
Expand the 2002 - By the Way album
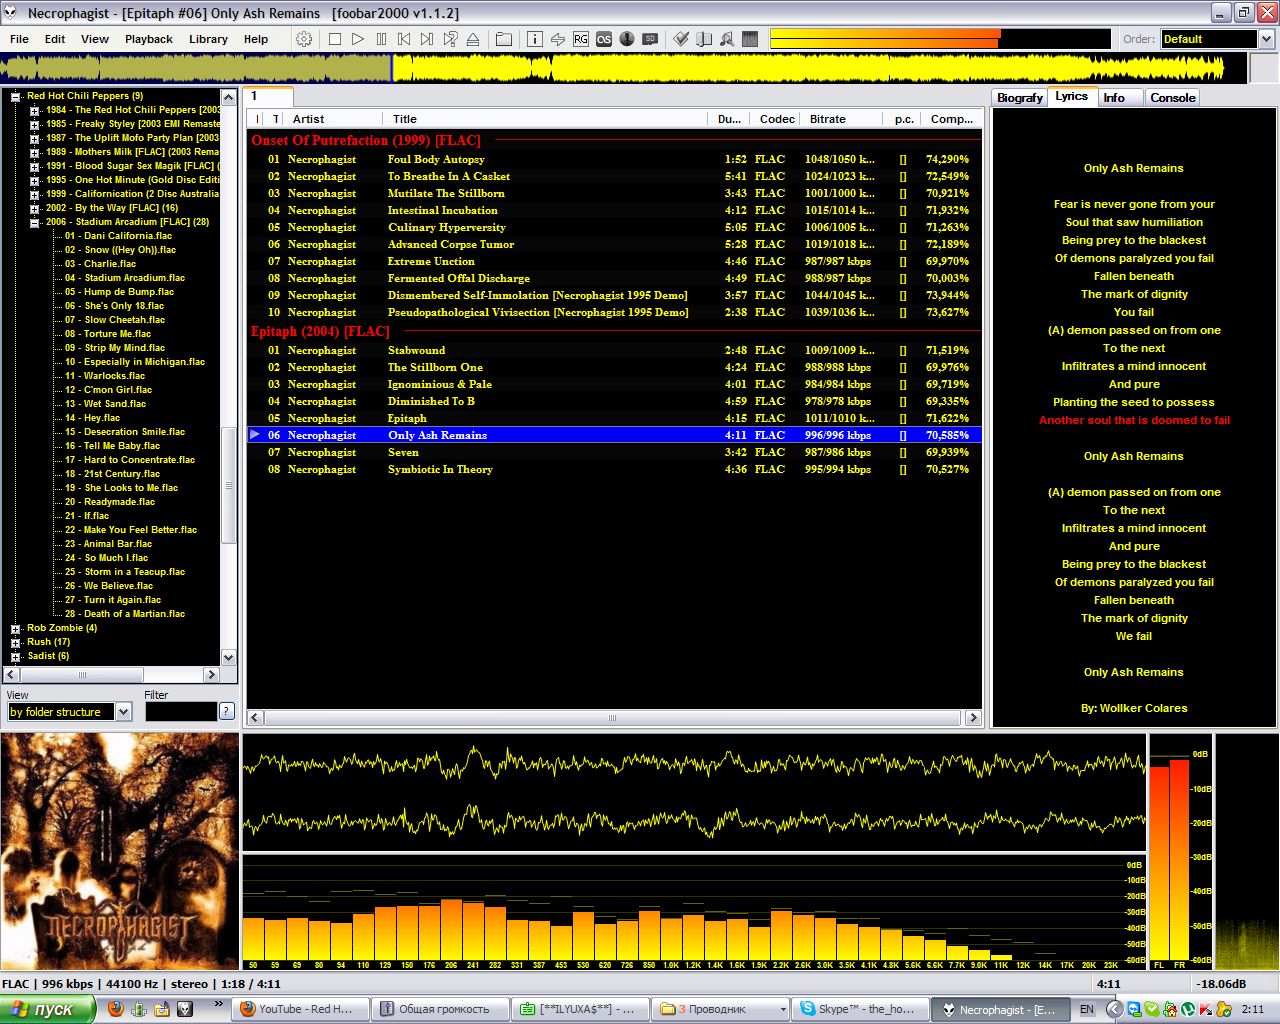35,209
